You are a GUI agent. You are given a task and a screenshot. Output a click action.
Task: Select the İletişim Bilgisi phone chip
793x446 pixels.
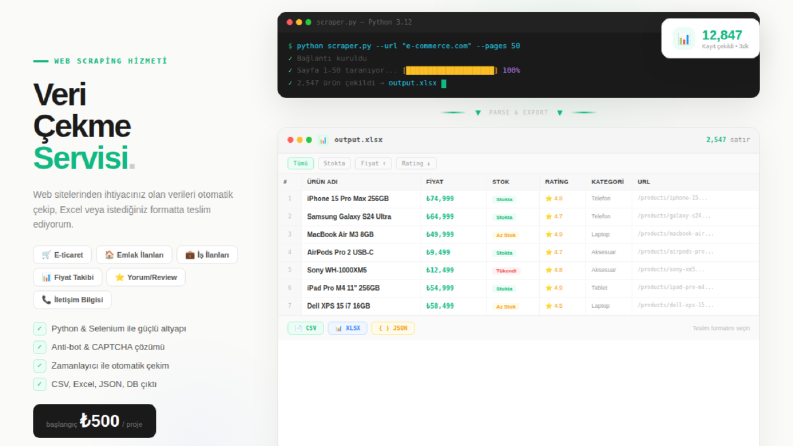pyautogui.click(x=72, y=300)
